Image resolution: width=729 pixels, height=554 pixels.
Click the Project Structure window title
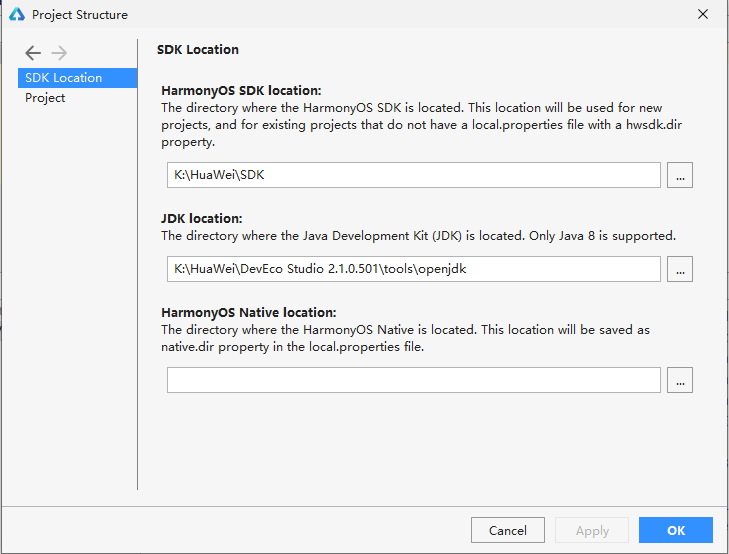click(80, 15)
